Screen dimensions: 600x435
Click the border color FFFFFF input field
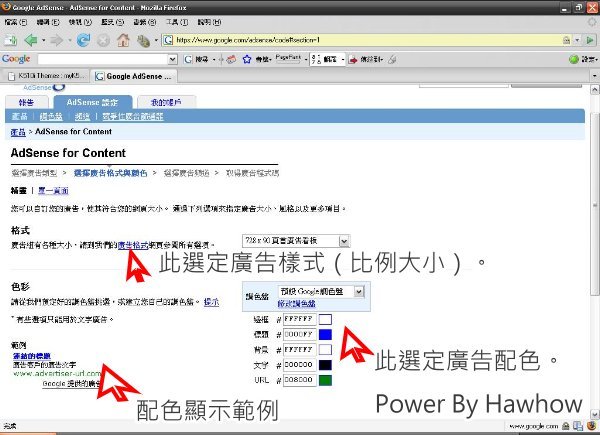[300, 319]
